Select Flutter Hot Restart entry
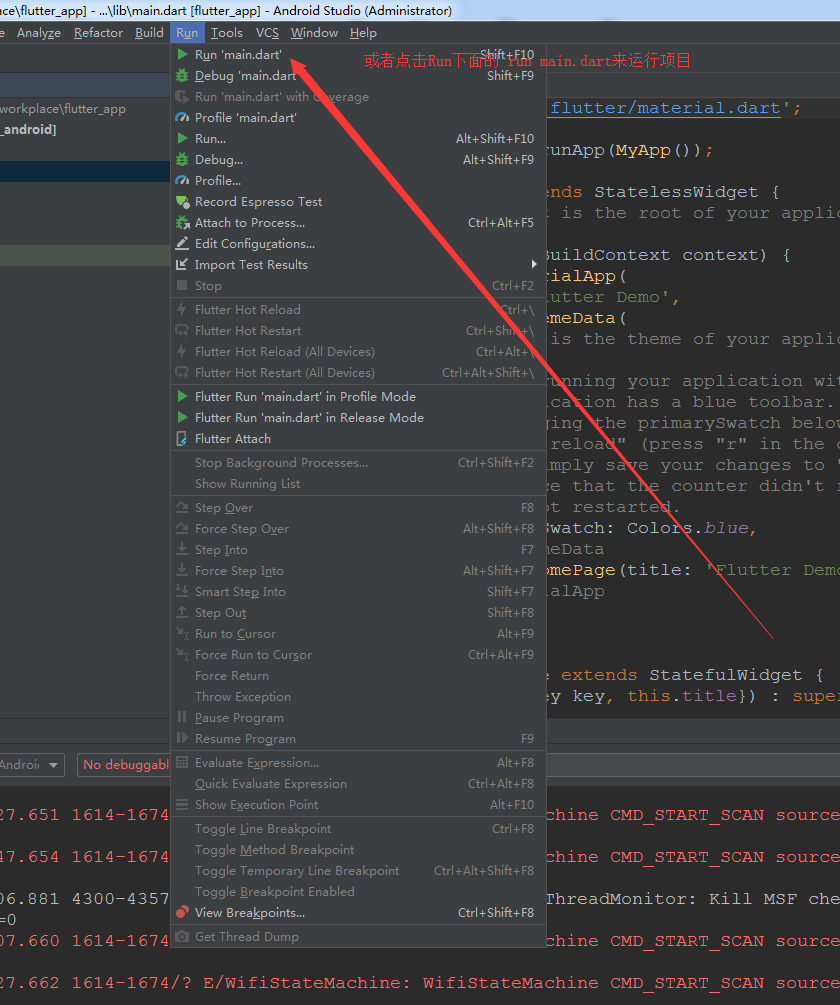 point(358,331)
